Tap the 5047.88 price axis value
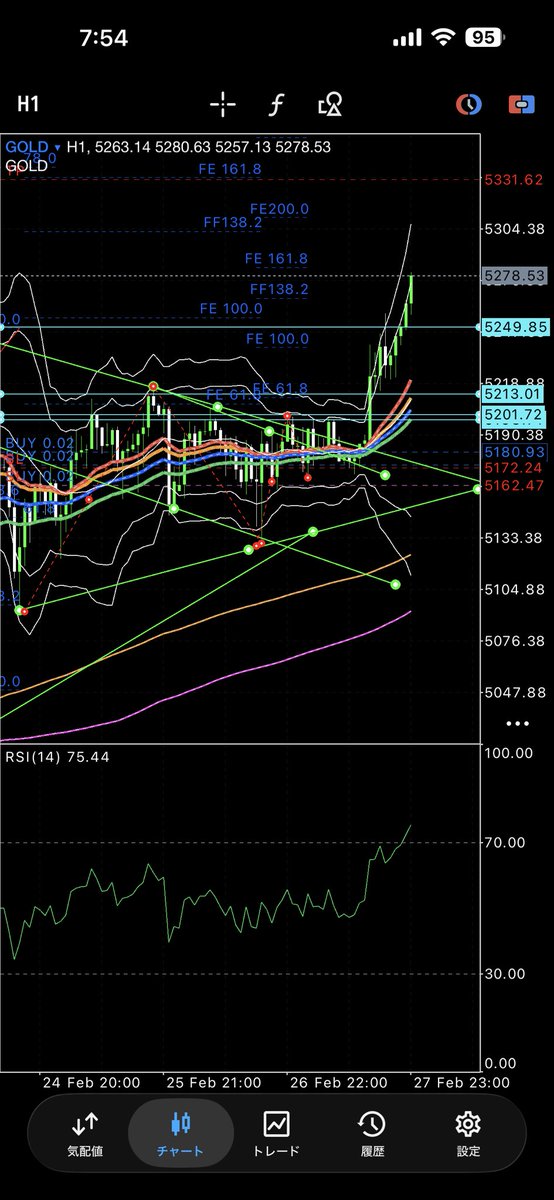 tap(513, 692)
